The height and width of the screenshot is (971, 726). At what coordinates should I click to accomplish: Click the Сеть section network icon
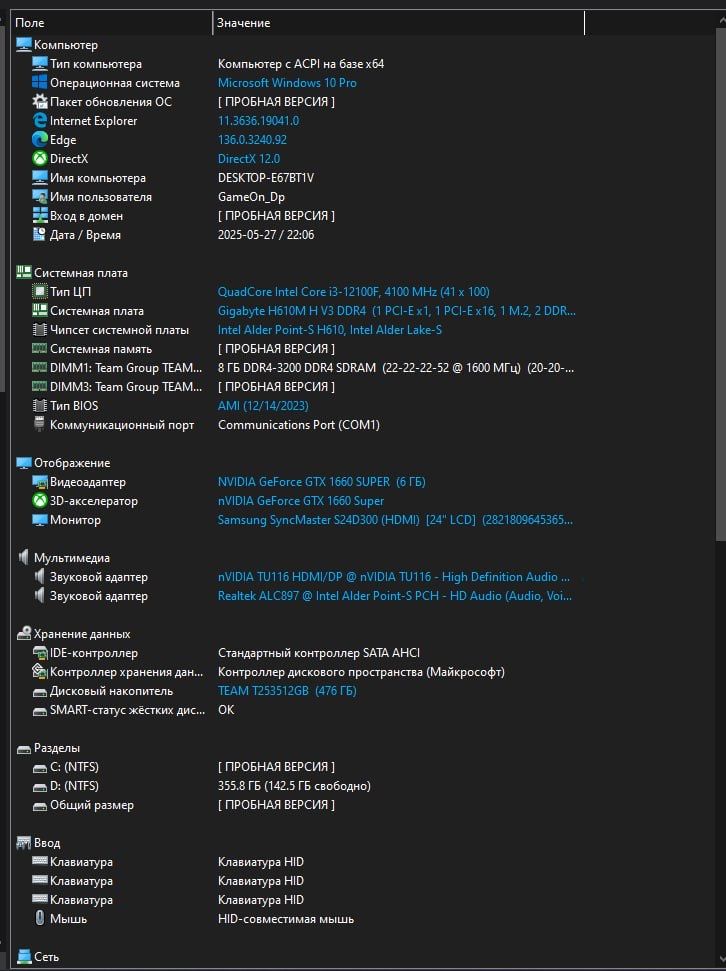(x=24, y=956)
